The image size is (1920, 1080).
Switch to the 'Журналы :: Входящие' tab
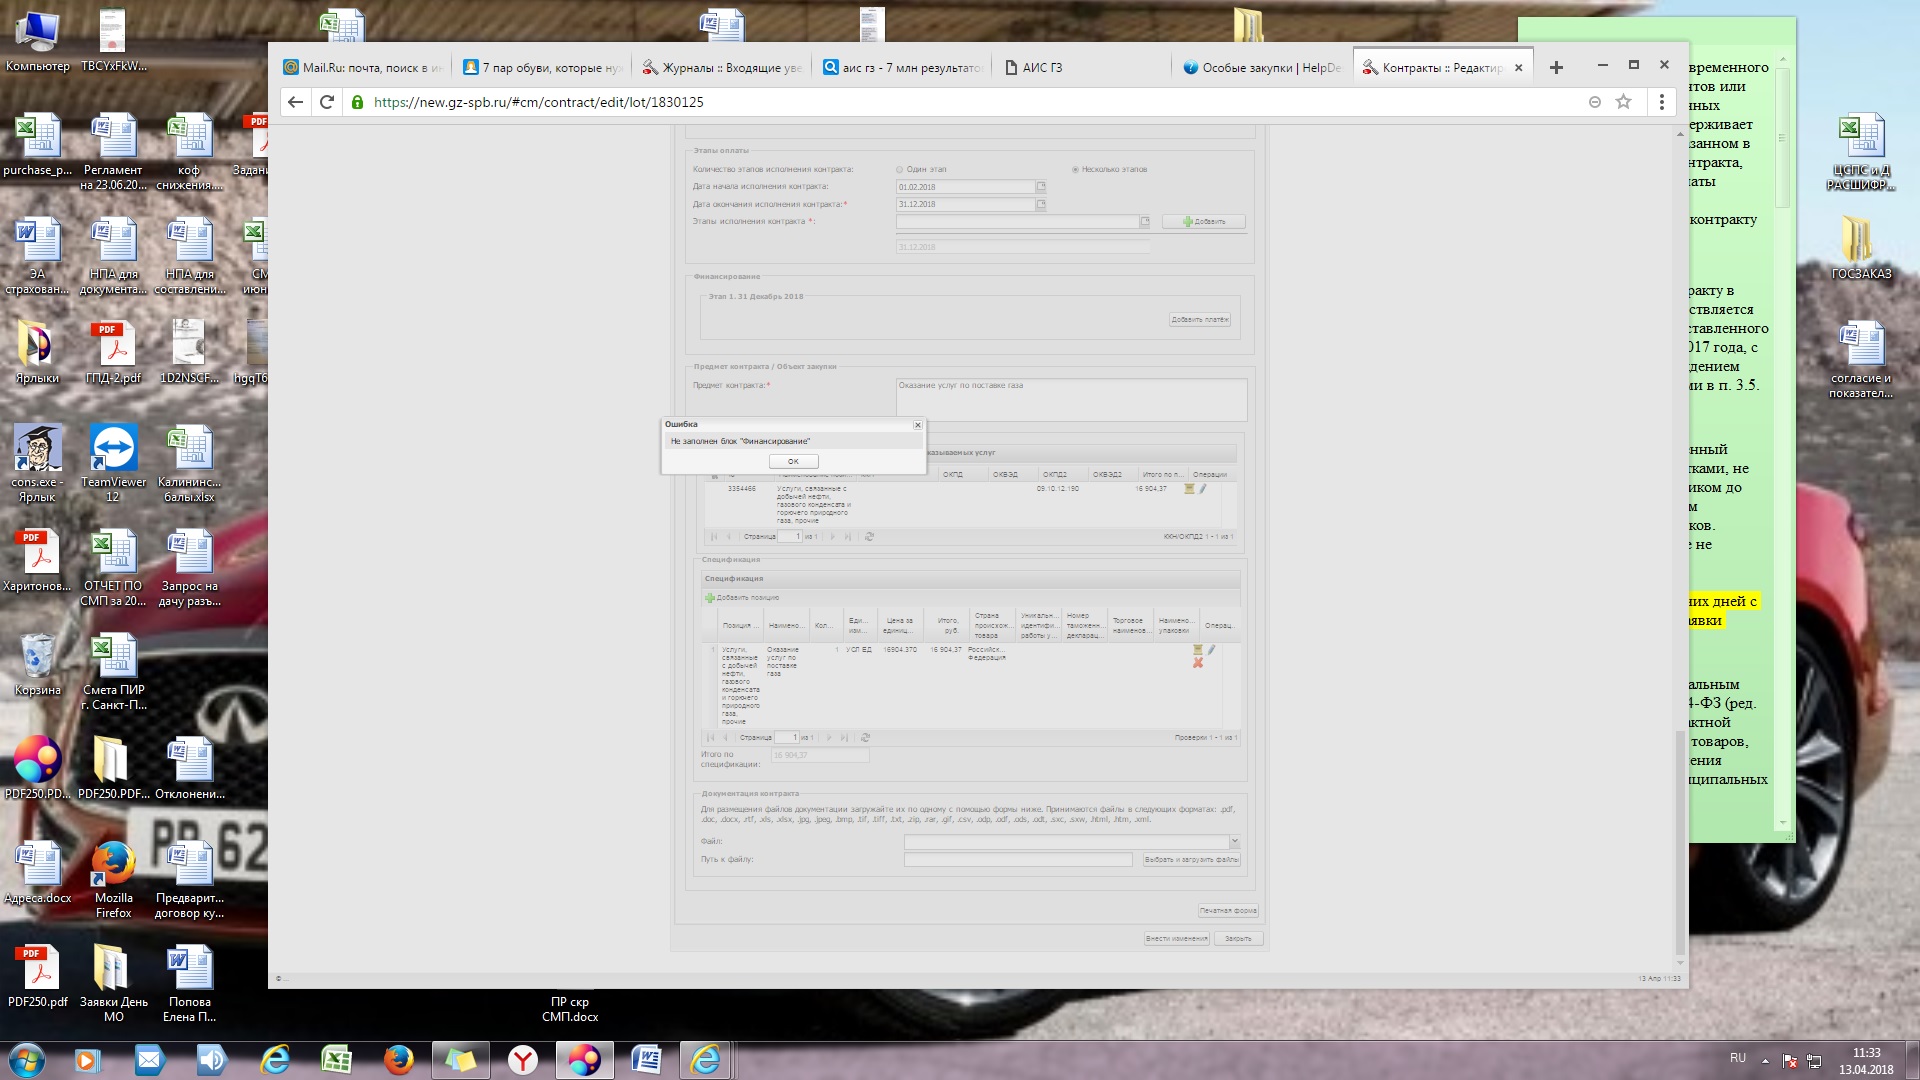point(722,67)
